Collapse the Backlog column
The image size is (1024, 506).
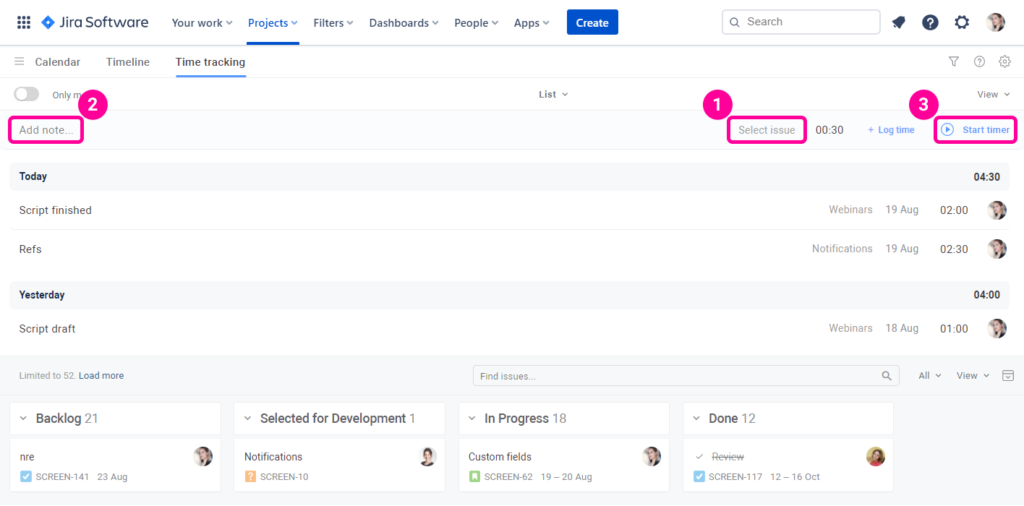tap(24, 419)
